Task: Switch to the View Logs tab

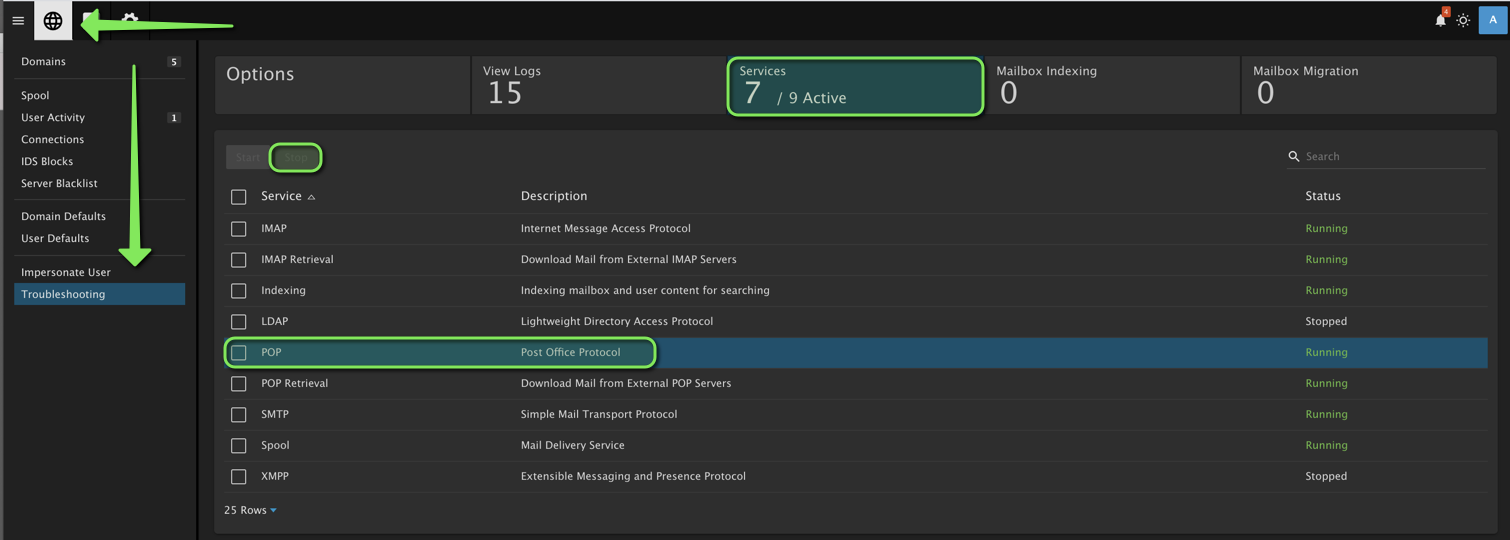Action: click(598, 86)
